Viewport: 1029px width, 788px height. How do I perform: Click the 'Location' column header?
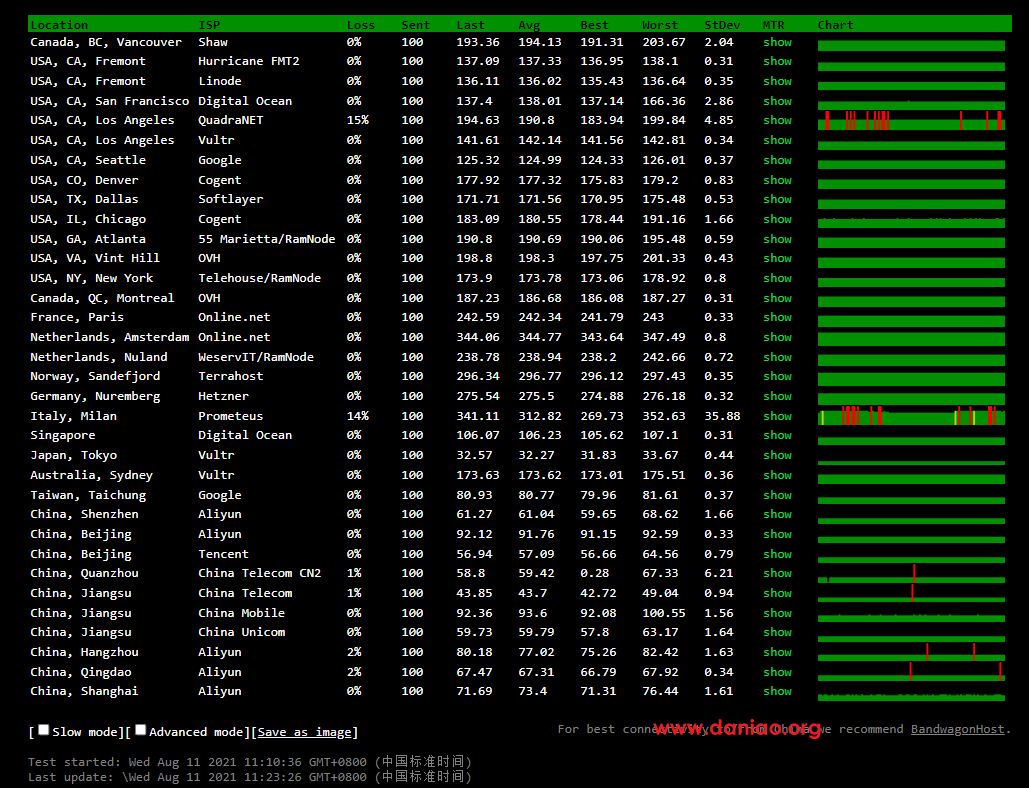click(x=59, y=25)
